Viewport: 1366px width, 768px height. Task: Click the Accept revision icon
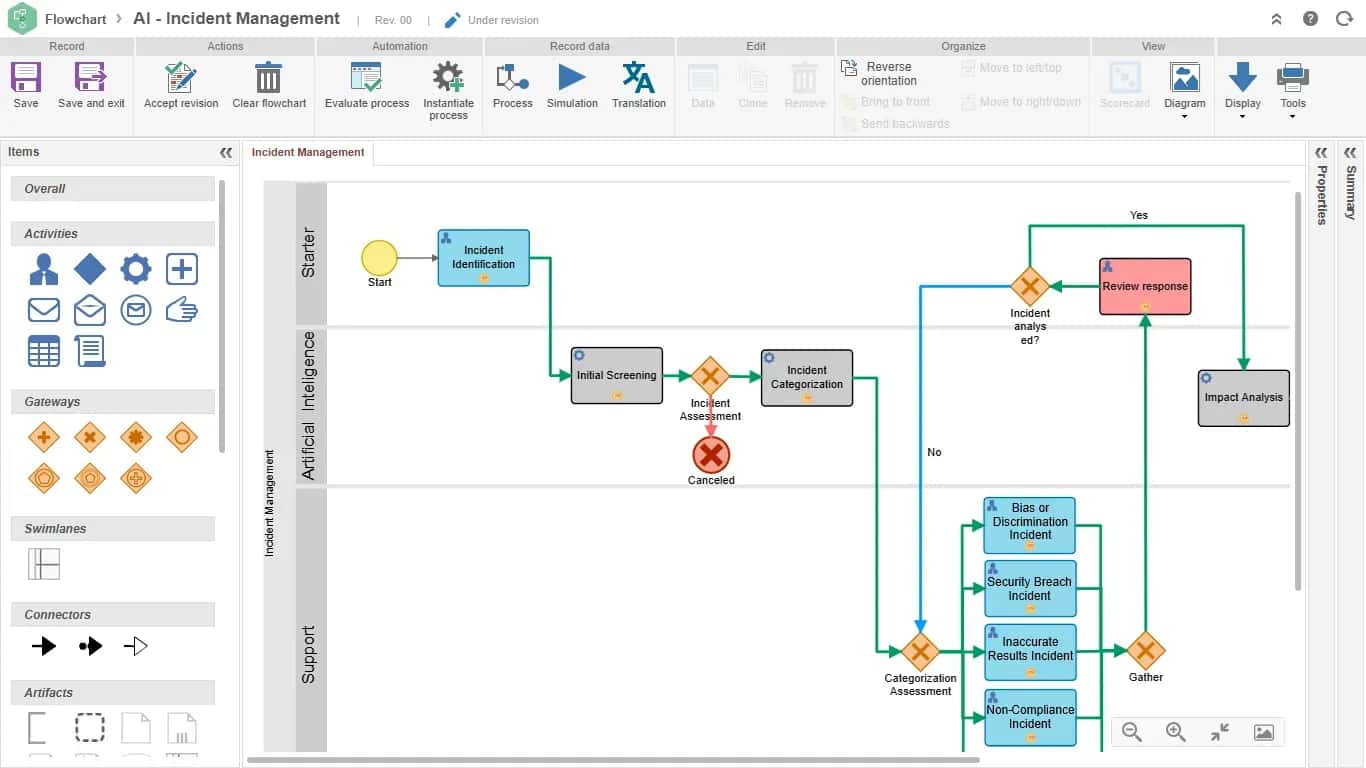click(x=181, y=78)
